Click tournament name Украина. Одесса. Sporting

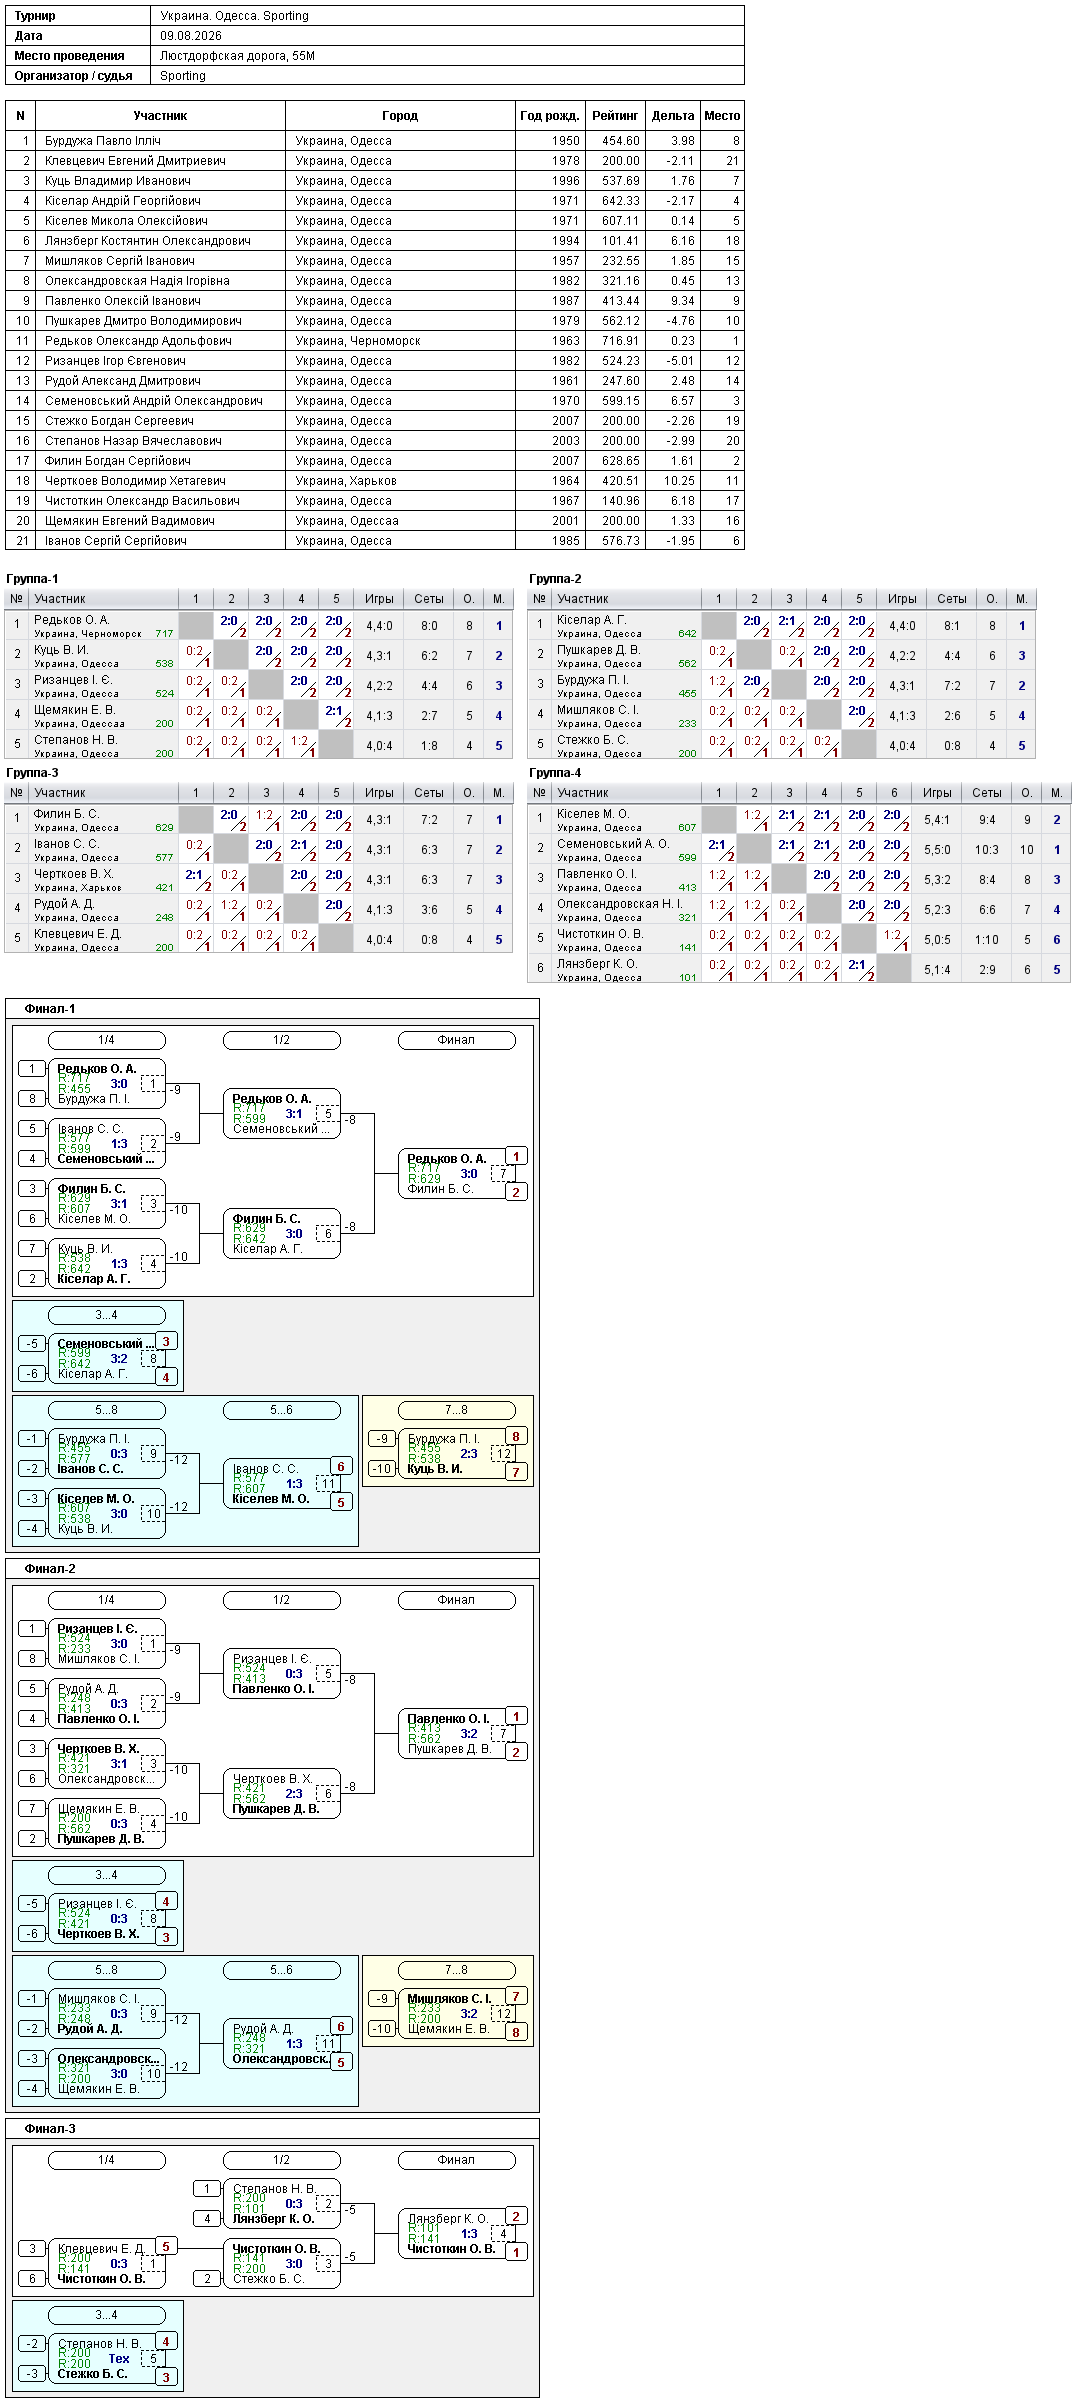click(x=234, y=16)
